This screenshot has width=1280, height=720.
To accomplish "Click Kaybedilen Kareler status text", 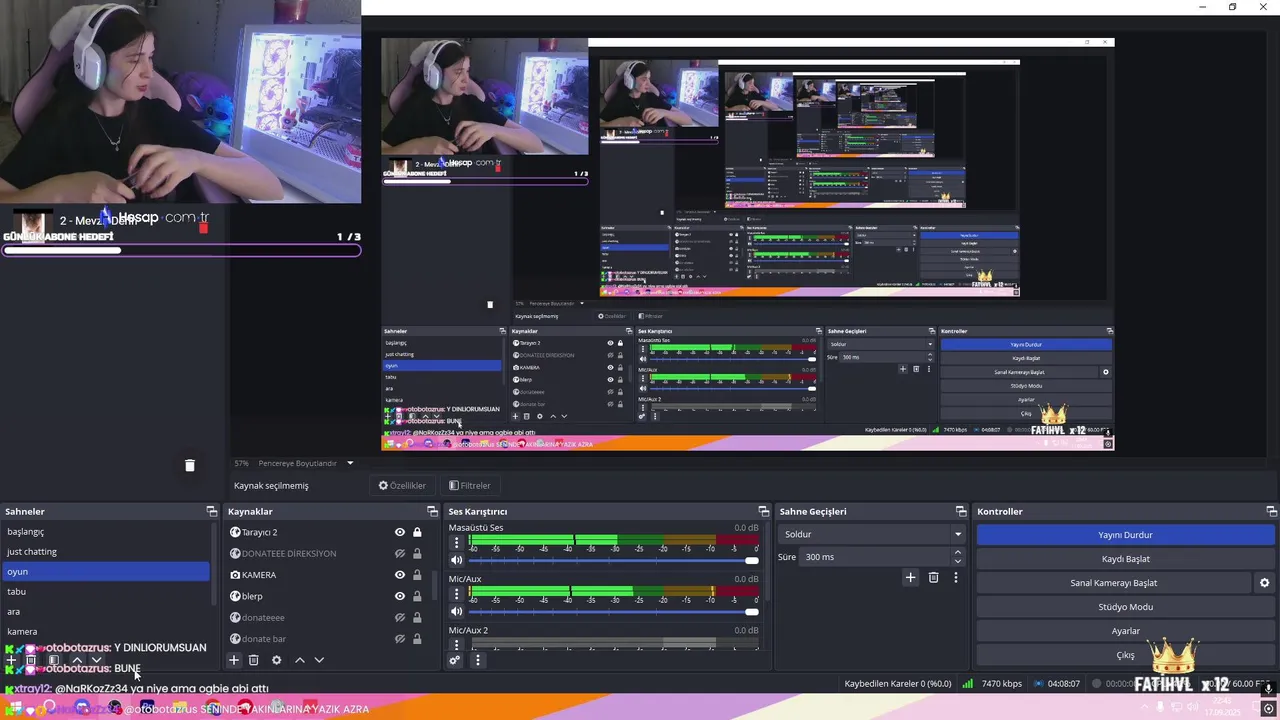I will click(x=898, y=684).
